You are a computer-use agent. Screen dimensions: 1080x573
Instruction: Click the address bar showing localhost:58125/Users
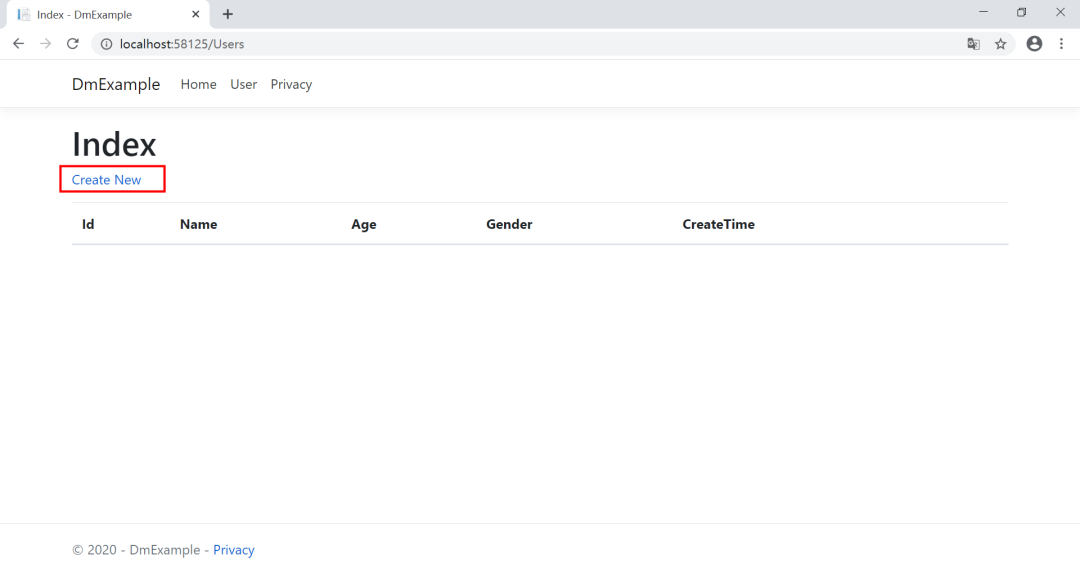(537, 44)
